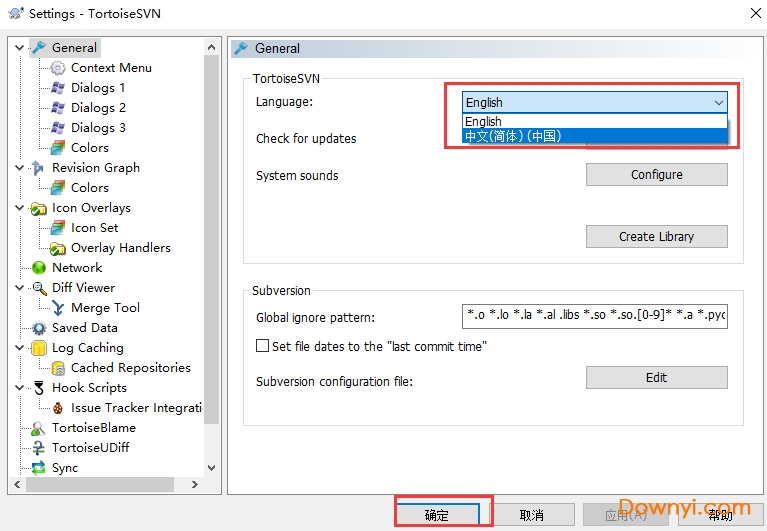Enable set file dates to last commit time
Image resolution: width=767 pixels, height=531 pixels.
(262, 346)
